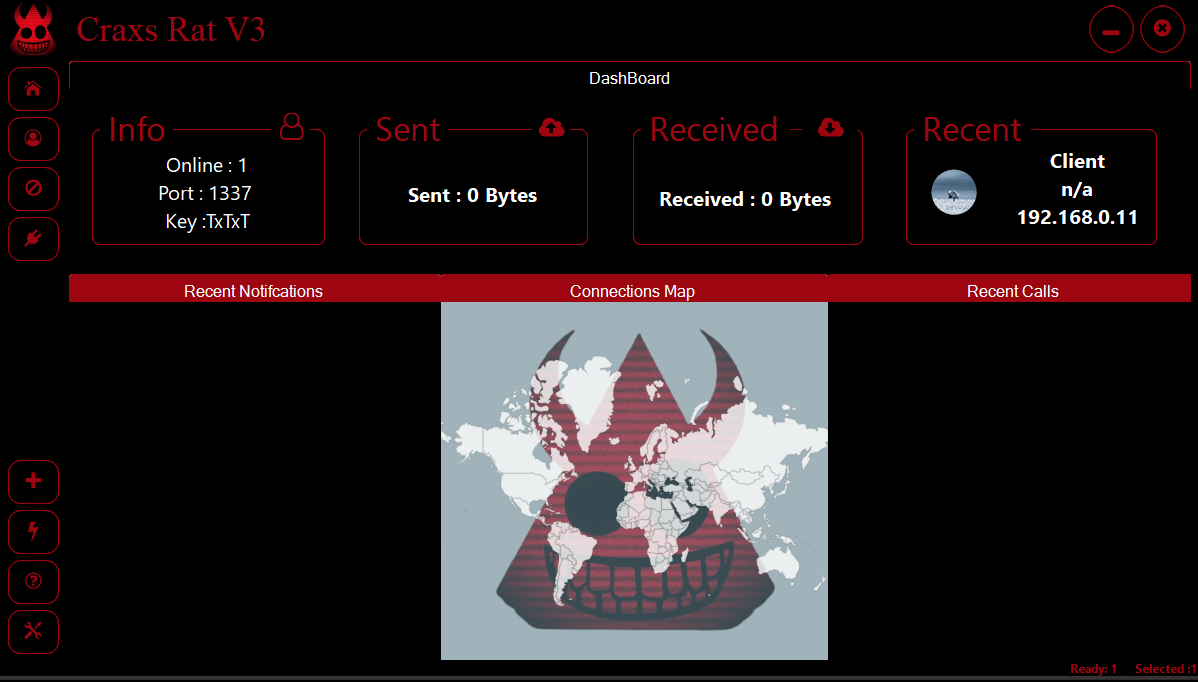Open the help question mark icon
Viewport: 1198px width, 682px height.
pos(33,581)
